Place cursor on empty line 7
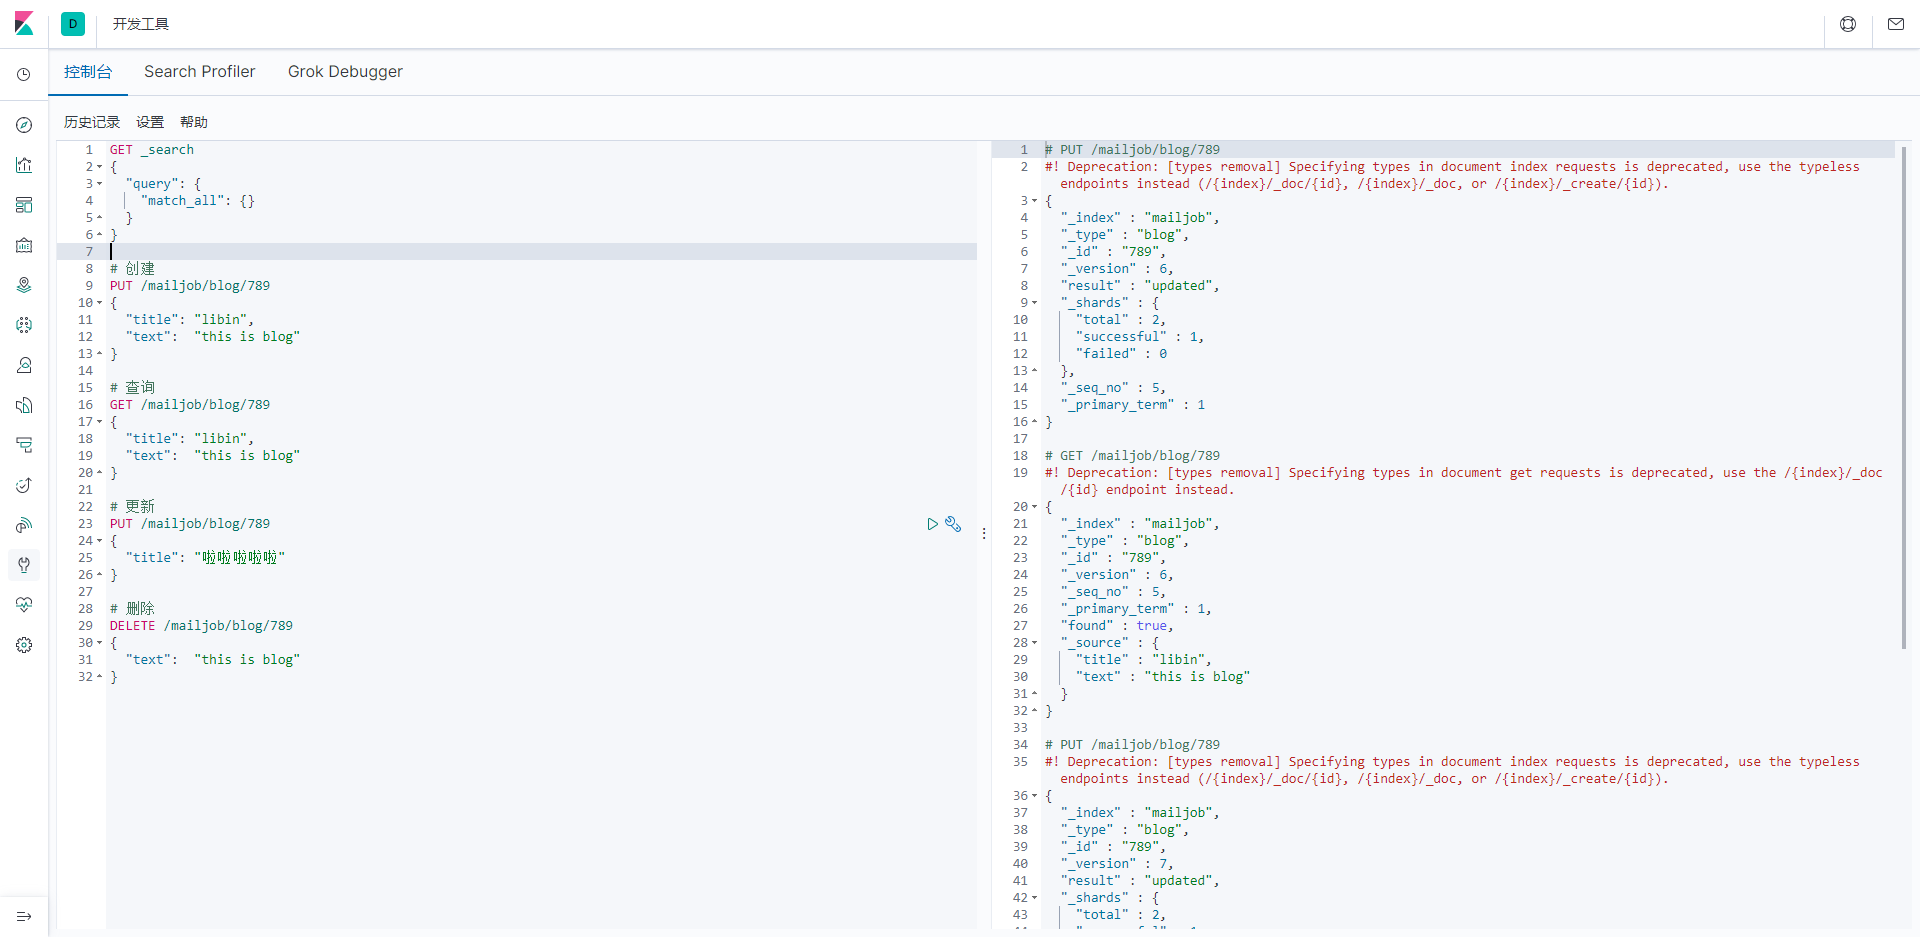Image resolution: width=1920 pixels, height=937 pixels. [541, 252]
